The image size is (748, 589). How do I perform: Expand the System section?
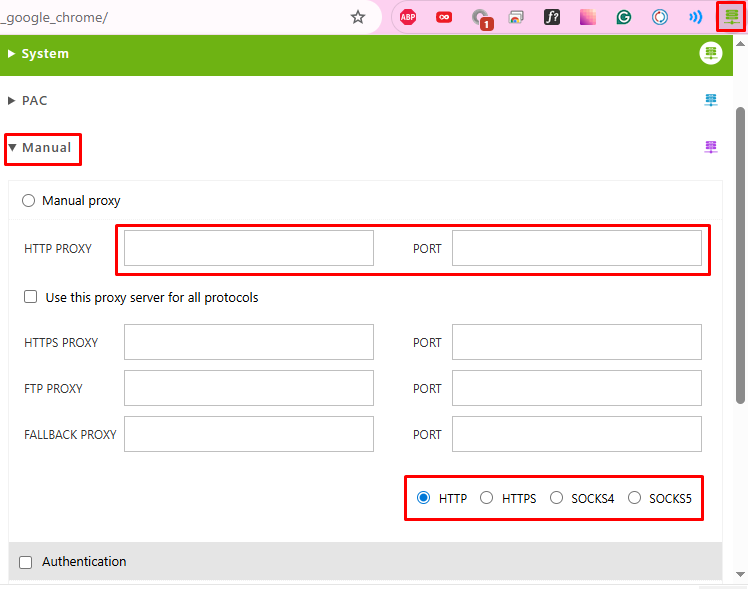38,54
